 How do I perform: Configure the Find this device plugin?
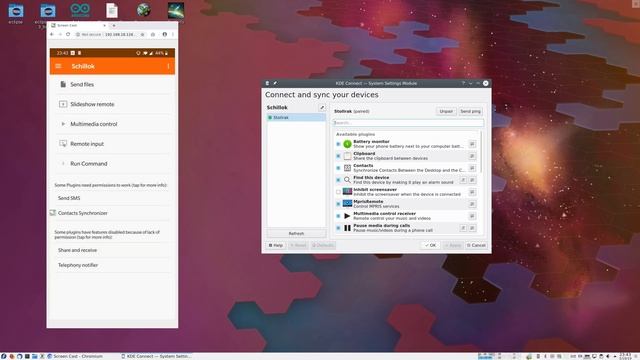[463, 180]
